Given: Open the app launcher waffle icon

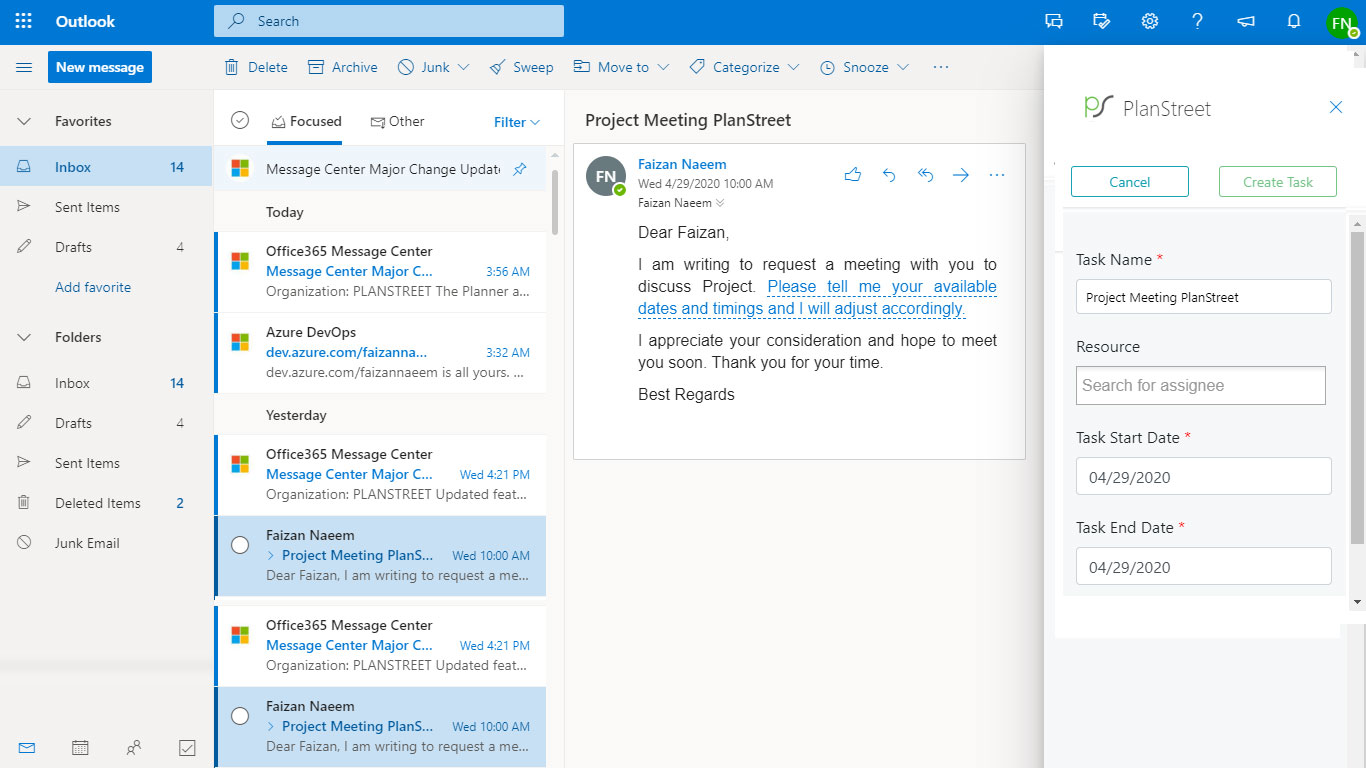Looking at the screenshot, I should (24, 21).
